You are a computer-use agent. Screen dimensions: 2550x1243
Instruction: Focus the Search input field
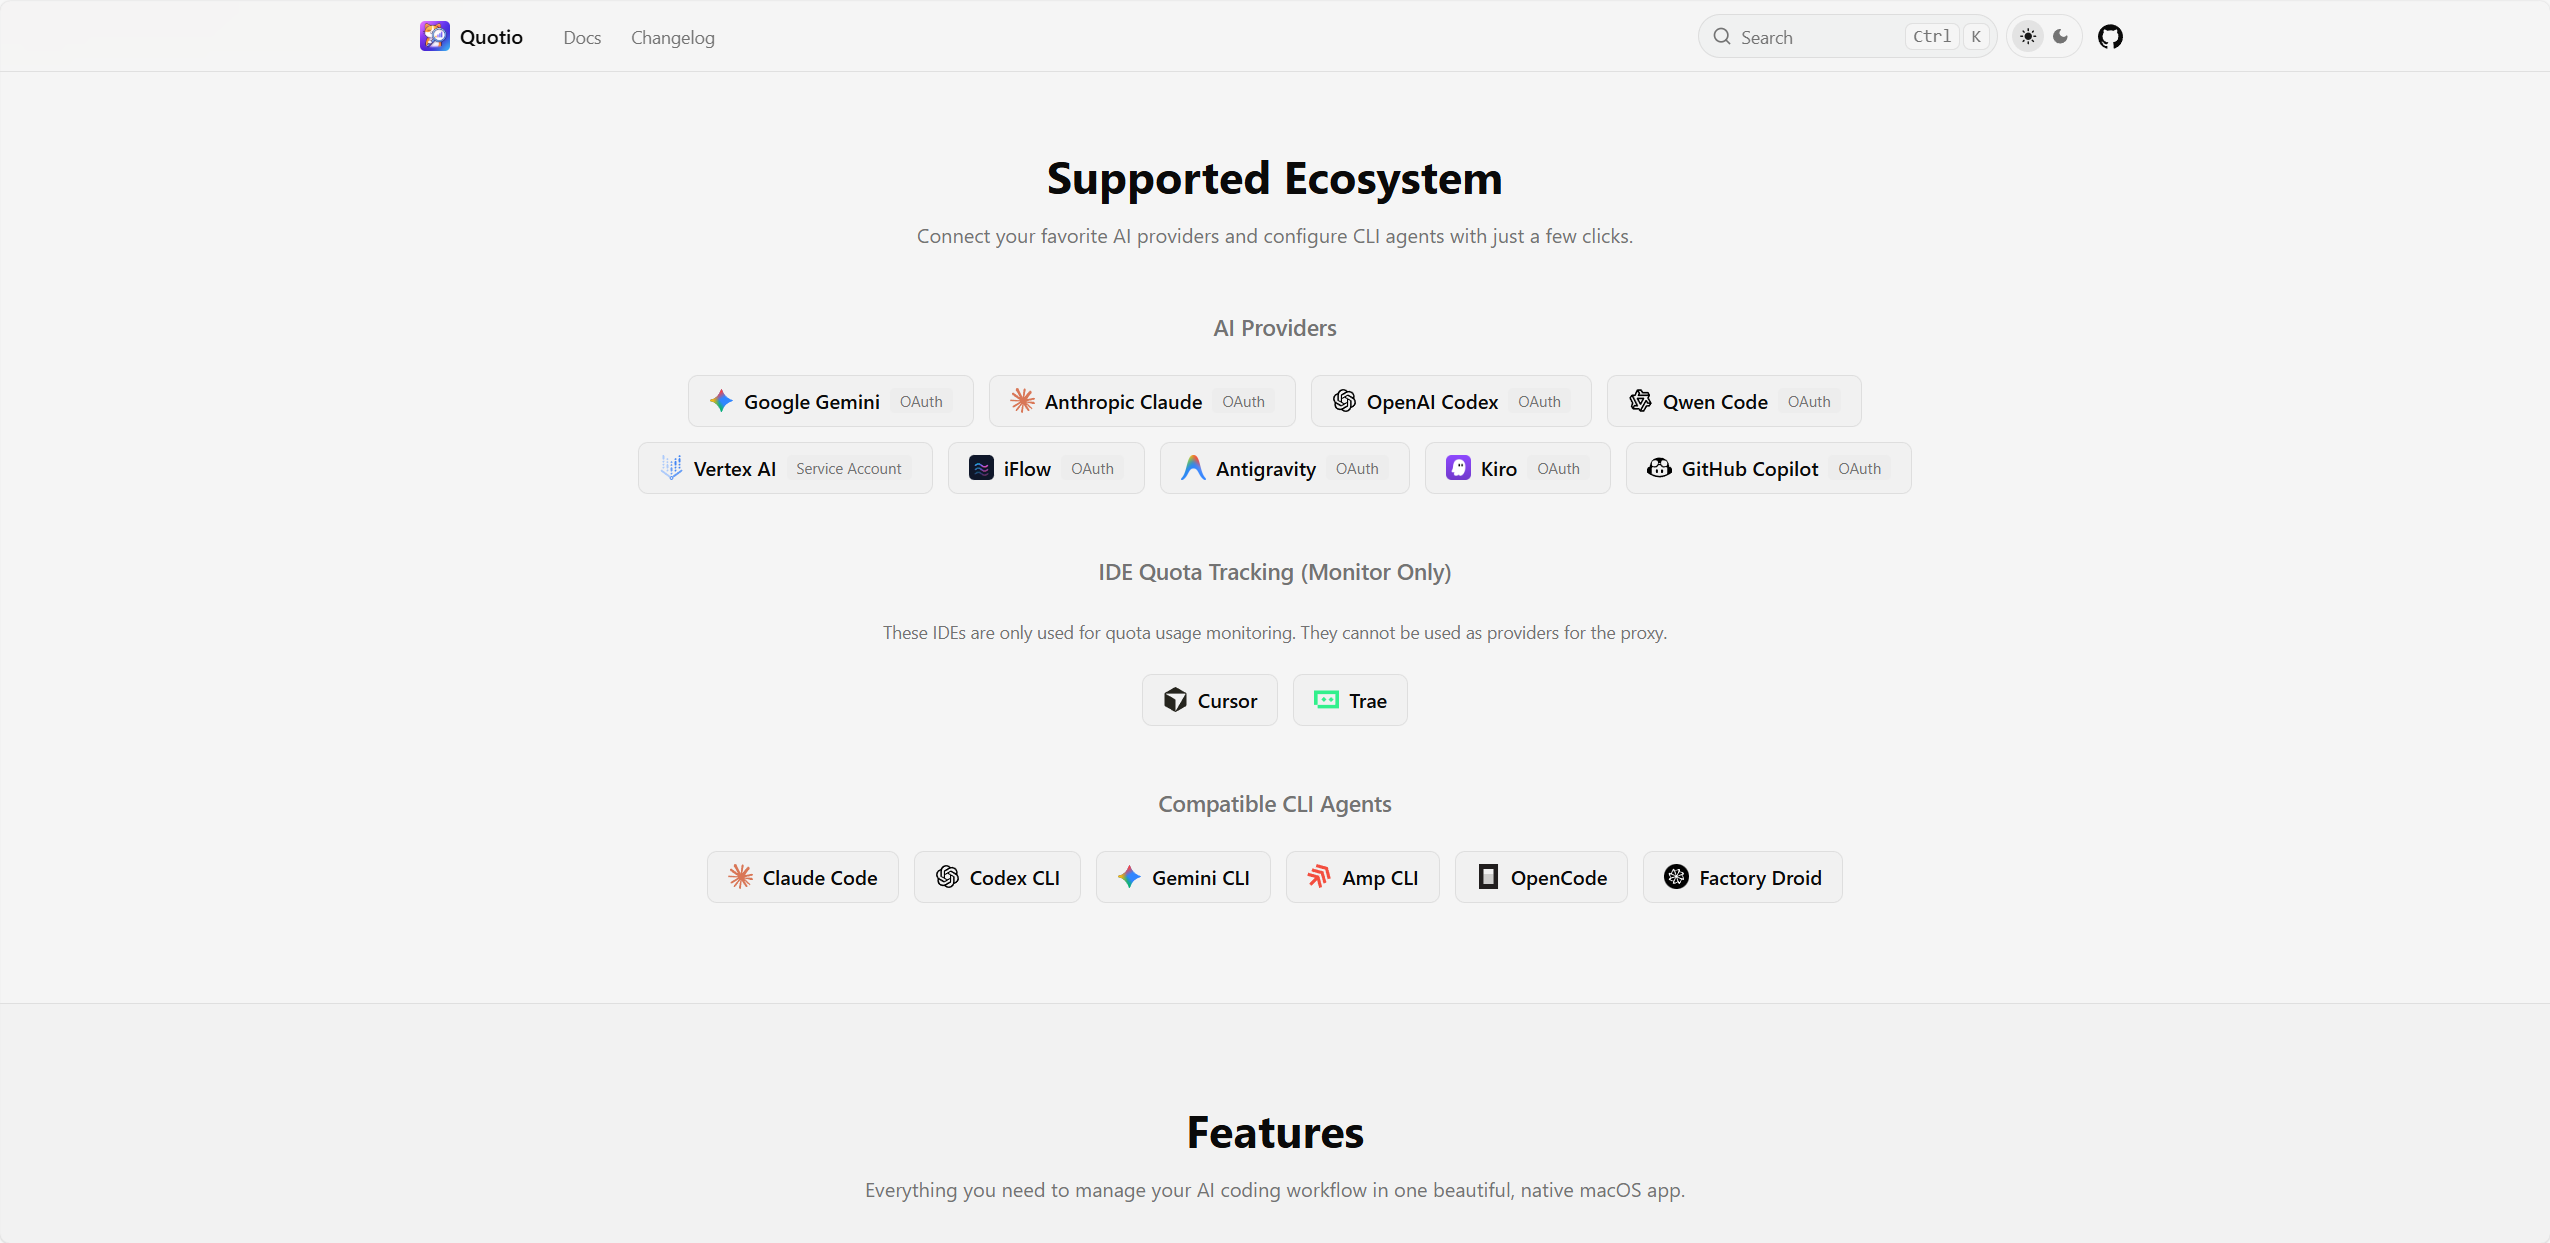pos(1847,37)
